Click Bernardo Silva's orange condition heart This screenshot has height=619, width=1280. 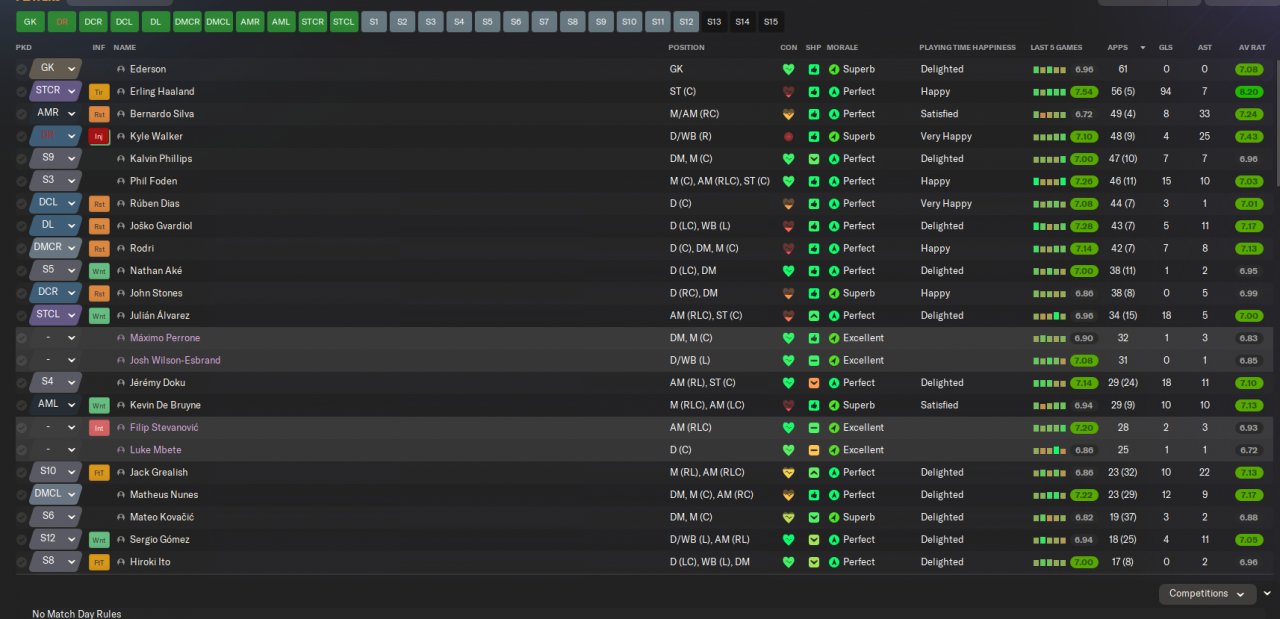pyautogui.click(x=788, y=114)
